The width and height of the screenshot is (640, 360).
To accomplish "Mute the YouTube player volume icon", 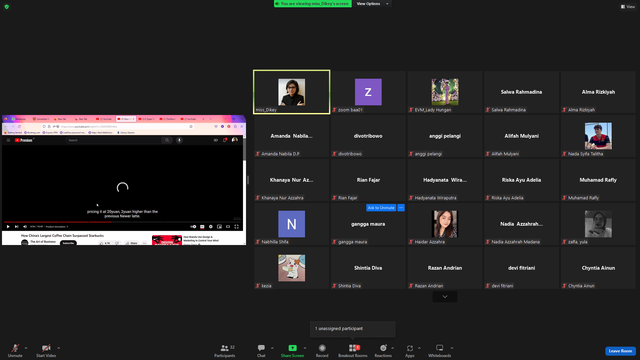I will [25, 227].
